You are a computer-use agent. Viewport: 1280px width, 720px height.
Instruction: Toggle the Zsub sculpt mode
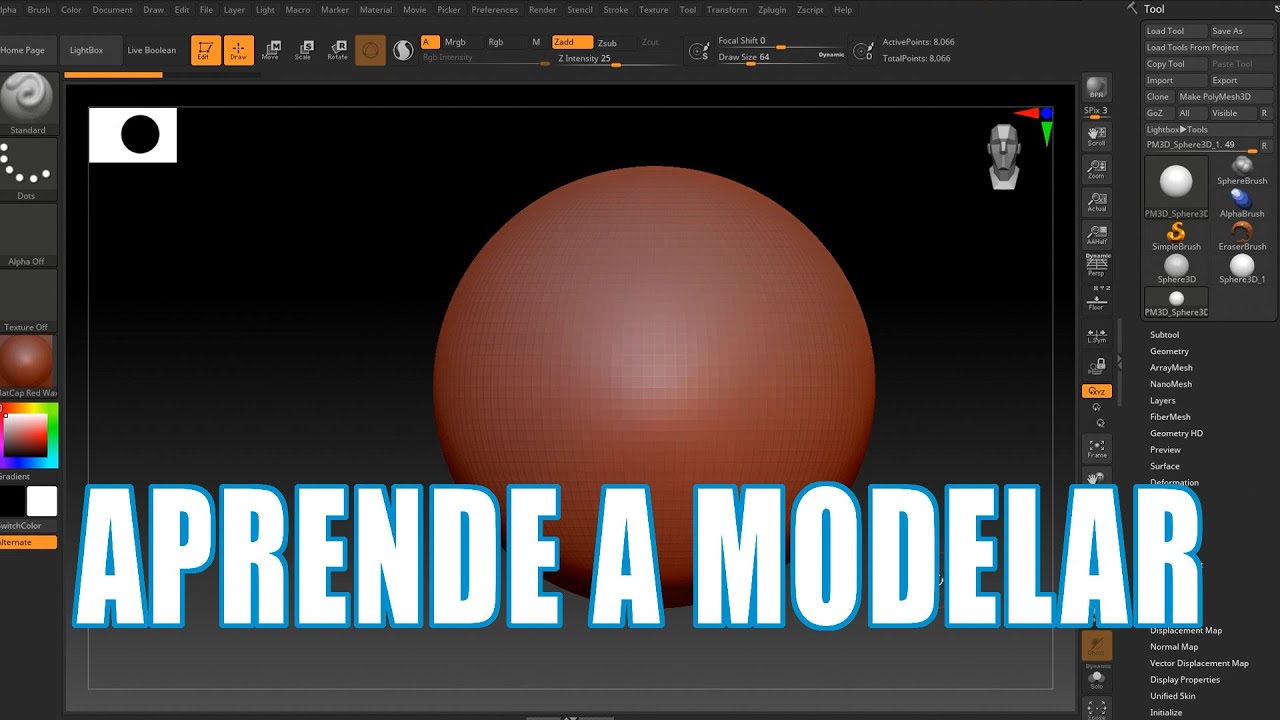(x=607, y=43)
